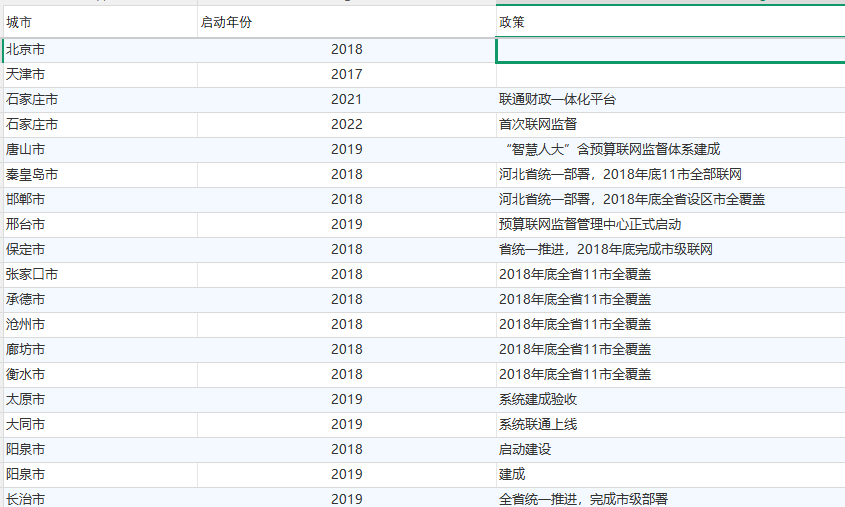Select the 建成 policy cell for 阳泉市

coord(670,475)
